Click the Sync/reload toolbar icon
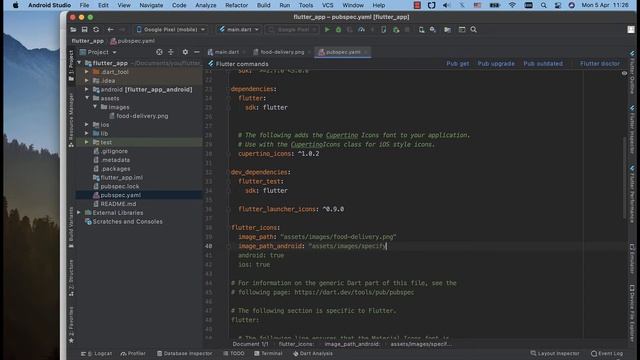The height and width of the screenshot is (360, 640). click(96, 29)
